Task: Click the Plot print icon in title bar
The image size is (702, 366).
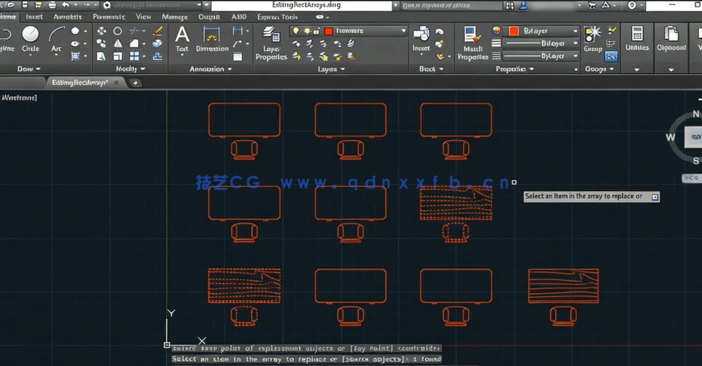Action: 52,5
